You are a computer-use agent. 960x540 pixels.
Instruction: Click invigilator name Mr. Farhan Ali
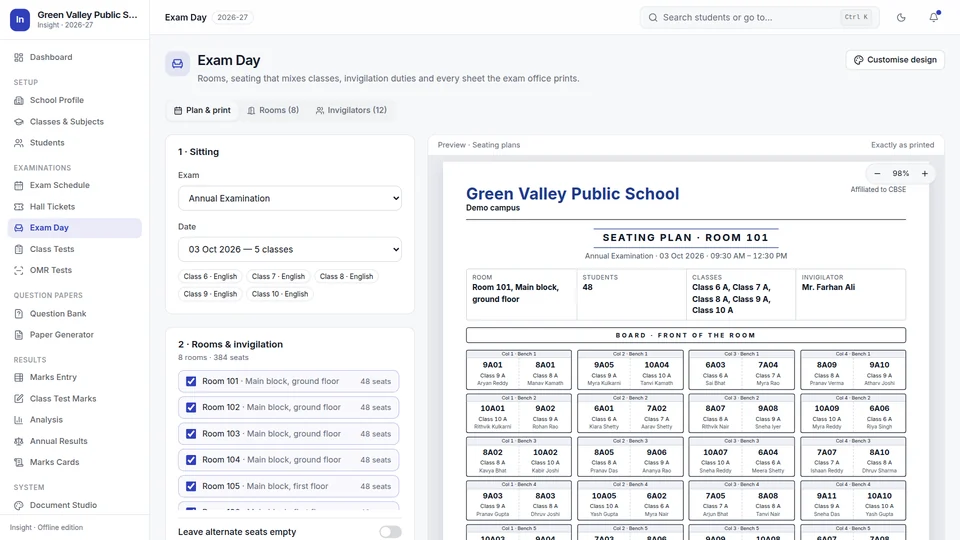pos(828,288)
